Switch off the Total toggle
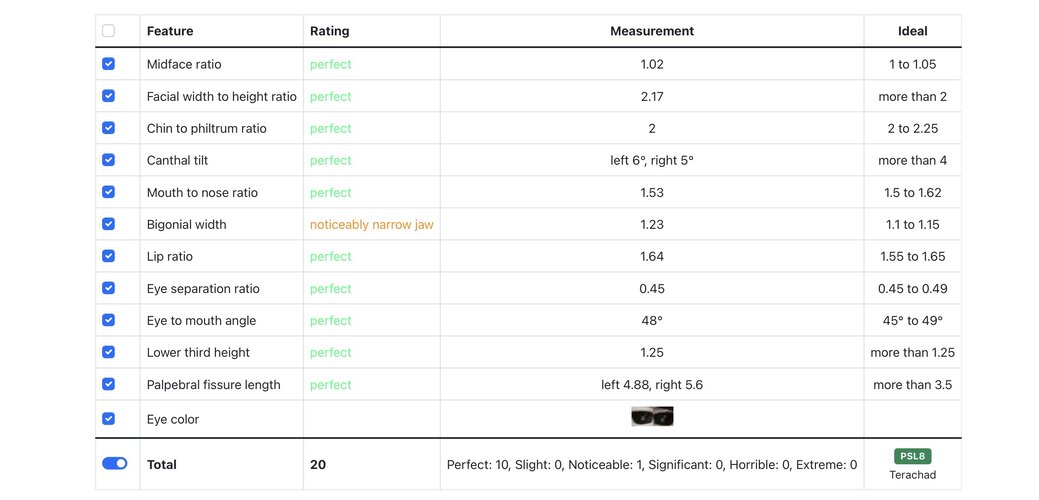The image size is (1039, 500). click(115, 464)
